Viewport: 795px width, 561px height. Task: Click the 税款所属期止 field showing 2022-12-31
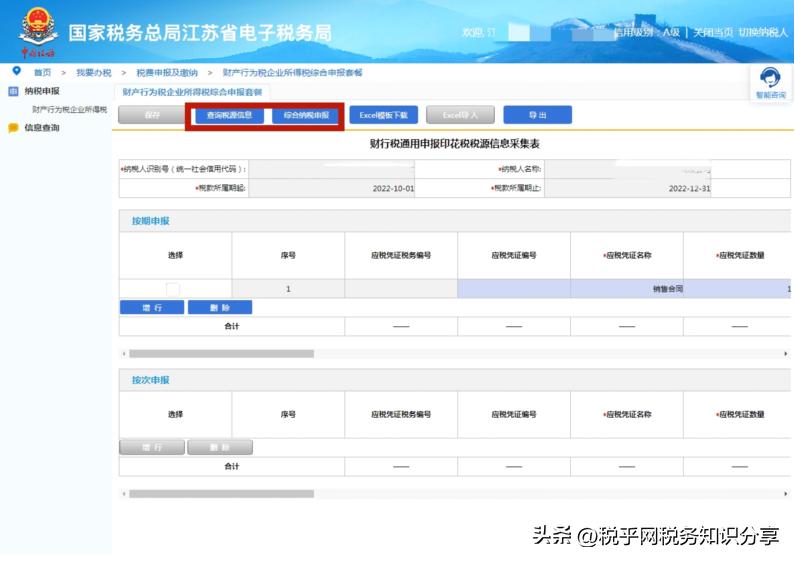pos(628,188)
